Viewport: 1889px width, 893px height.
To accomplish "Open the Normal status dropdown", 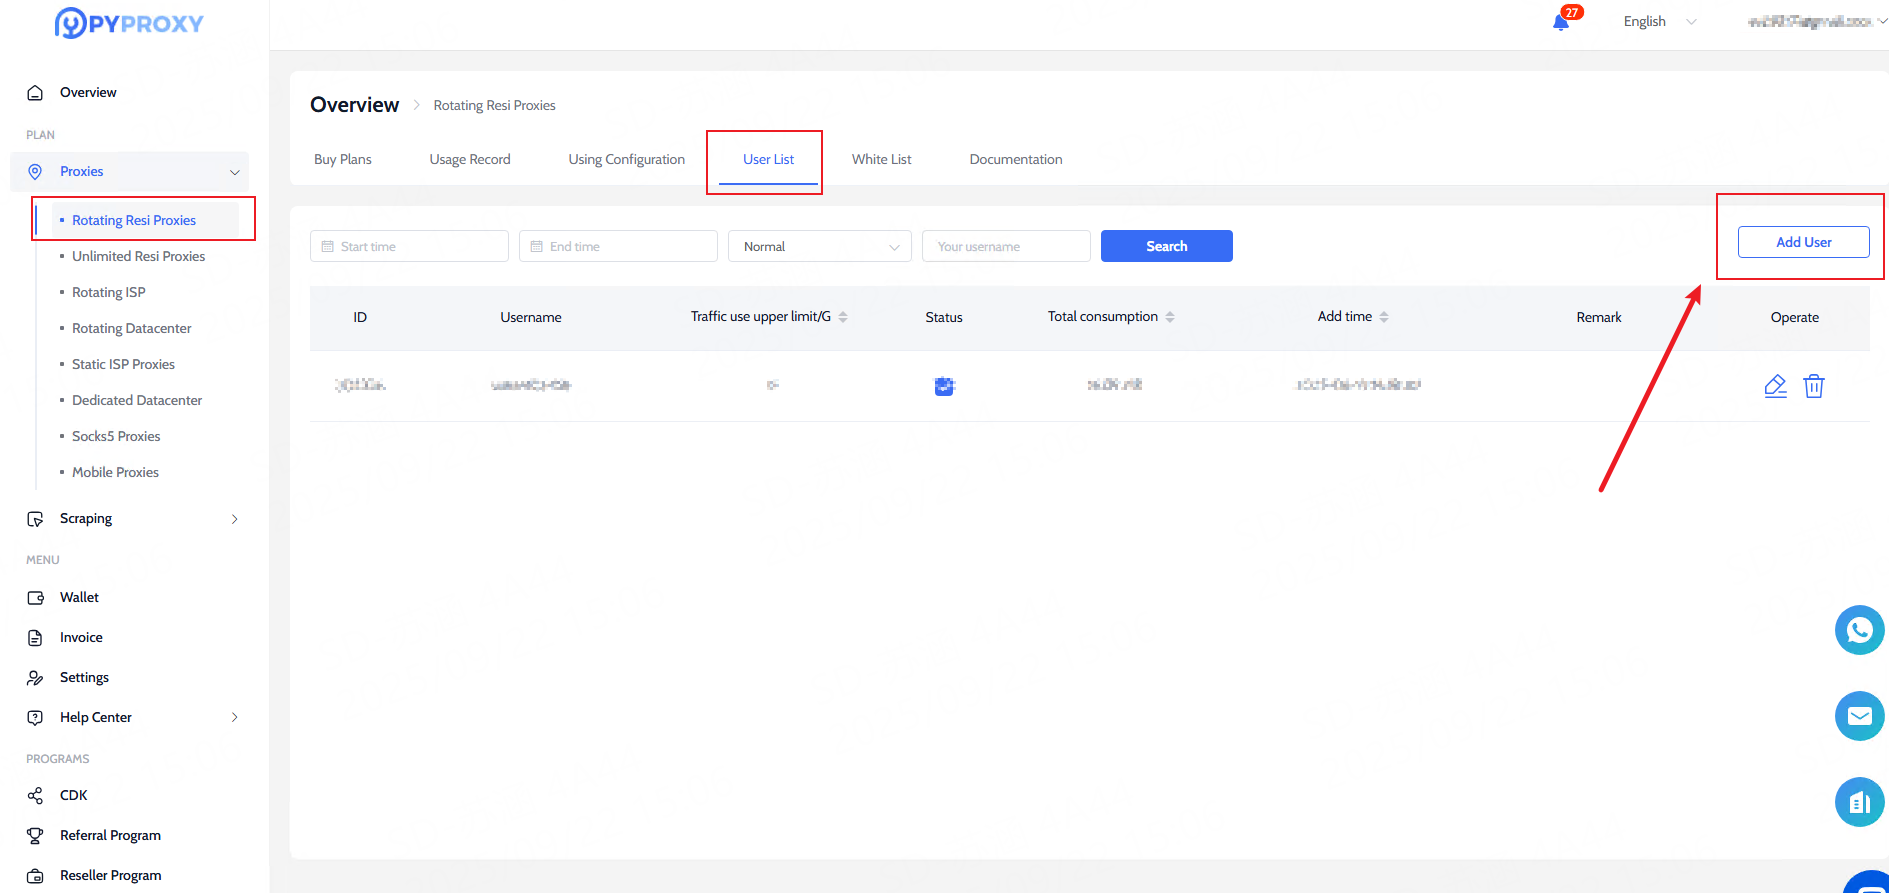I will tap(819, 246).
